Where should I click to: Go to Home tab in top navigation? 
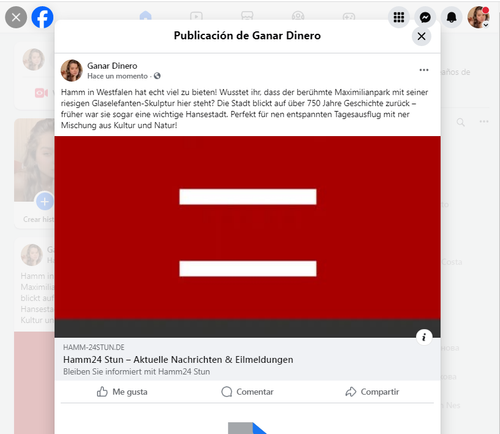tap(145, 16)
